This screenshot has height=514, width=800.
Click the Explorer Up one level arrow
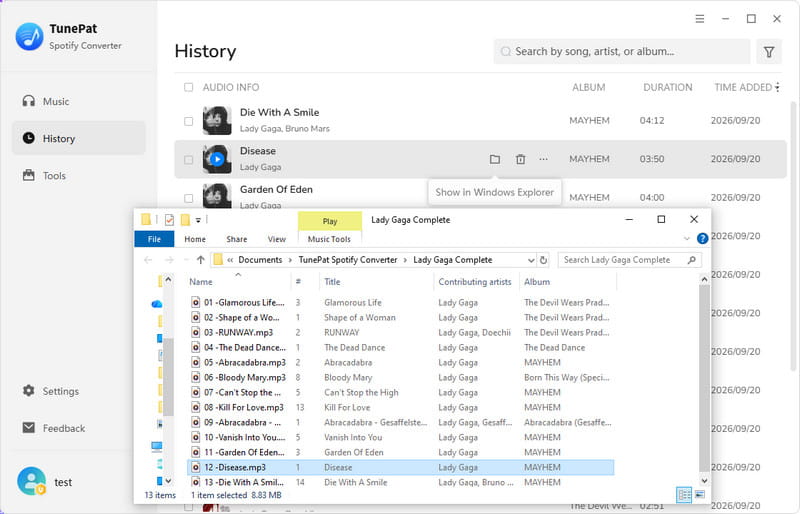201,260
